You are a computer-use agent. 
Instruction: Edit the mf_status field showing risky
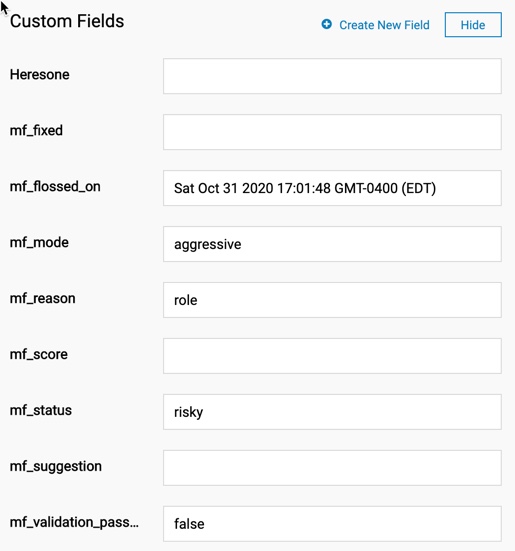tap(332, 412)
